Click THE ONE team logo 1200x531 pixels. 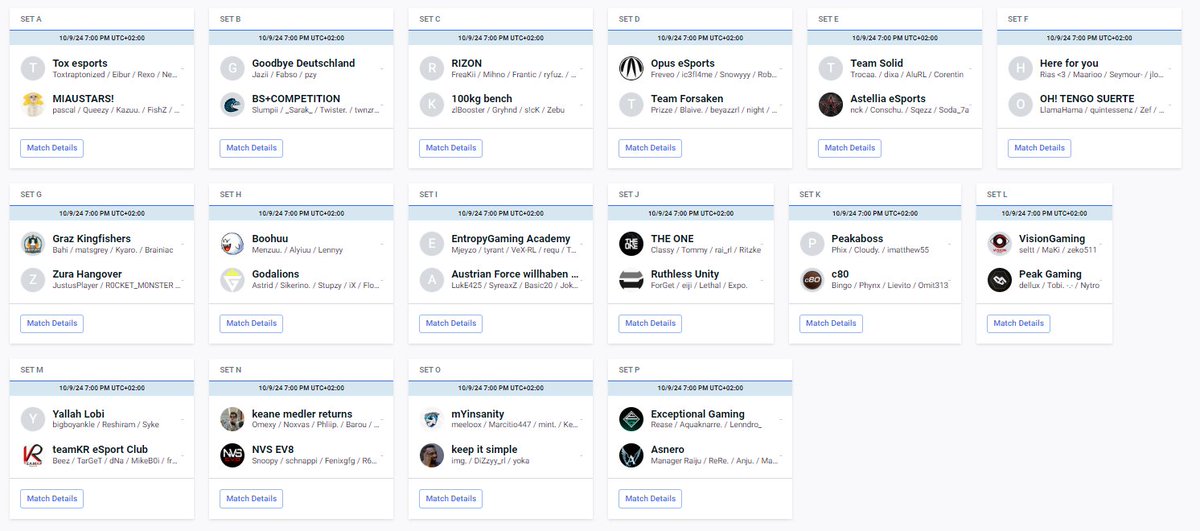632,244
